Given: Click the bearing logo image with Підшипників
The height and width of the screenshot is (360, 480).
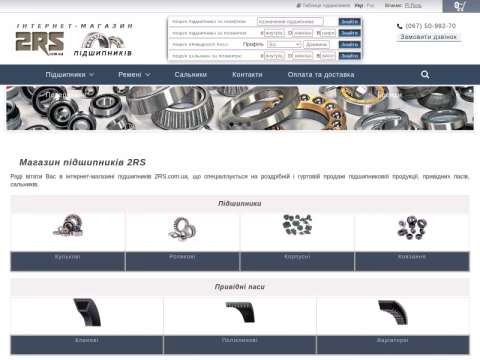Looking at the screenshot, I should [103, 44].
